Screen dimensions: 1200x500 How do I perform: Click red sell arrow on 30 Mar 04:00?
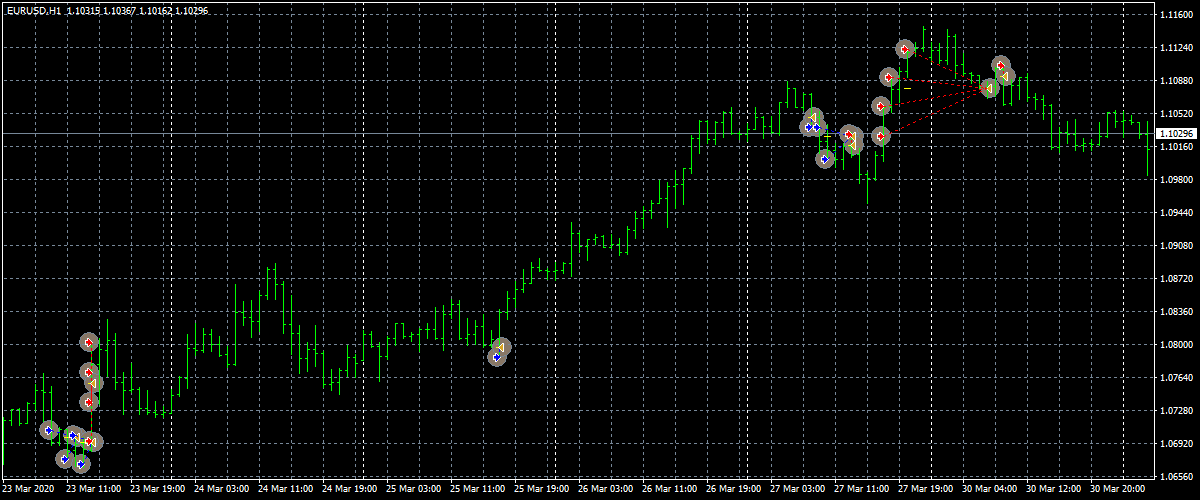click(1001, 65)
